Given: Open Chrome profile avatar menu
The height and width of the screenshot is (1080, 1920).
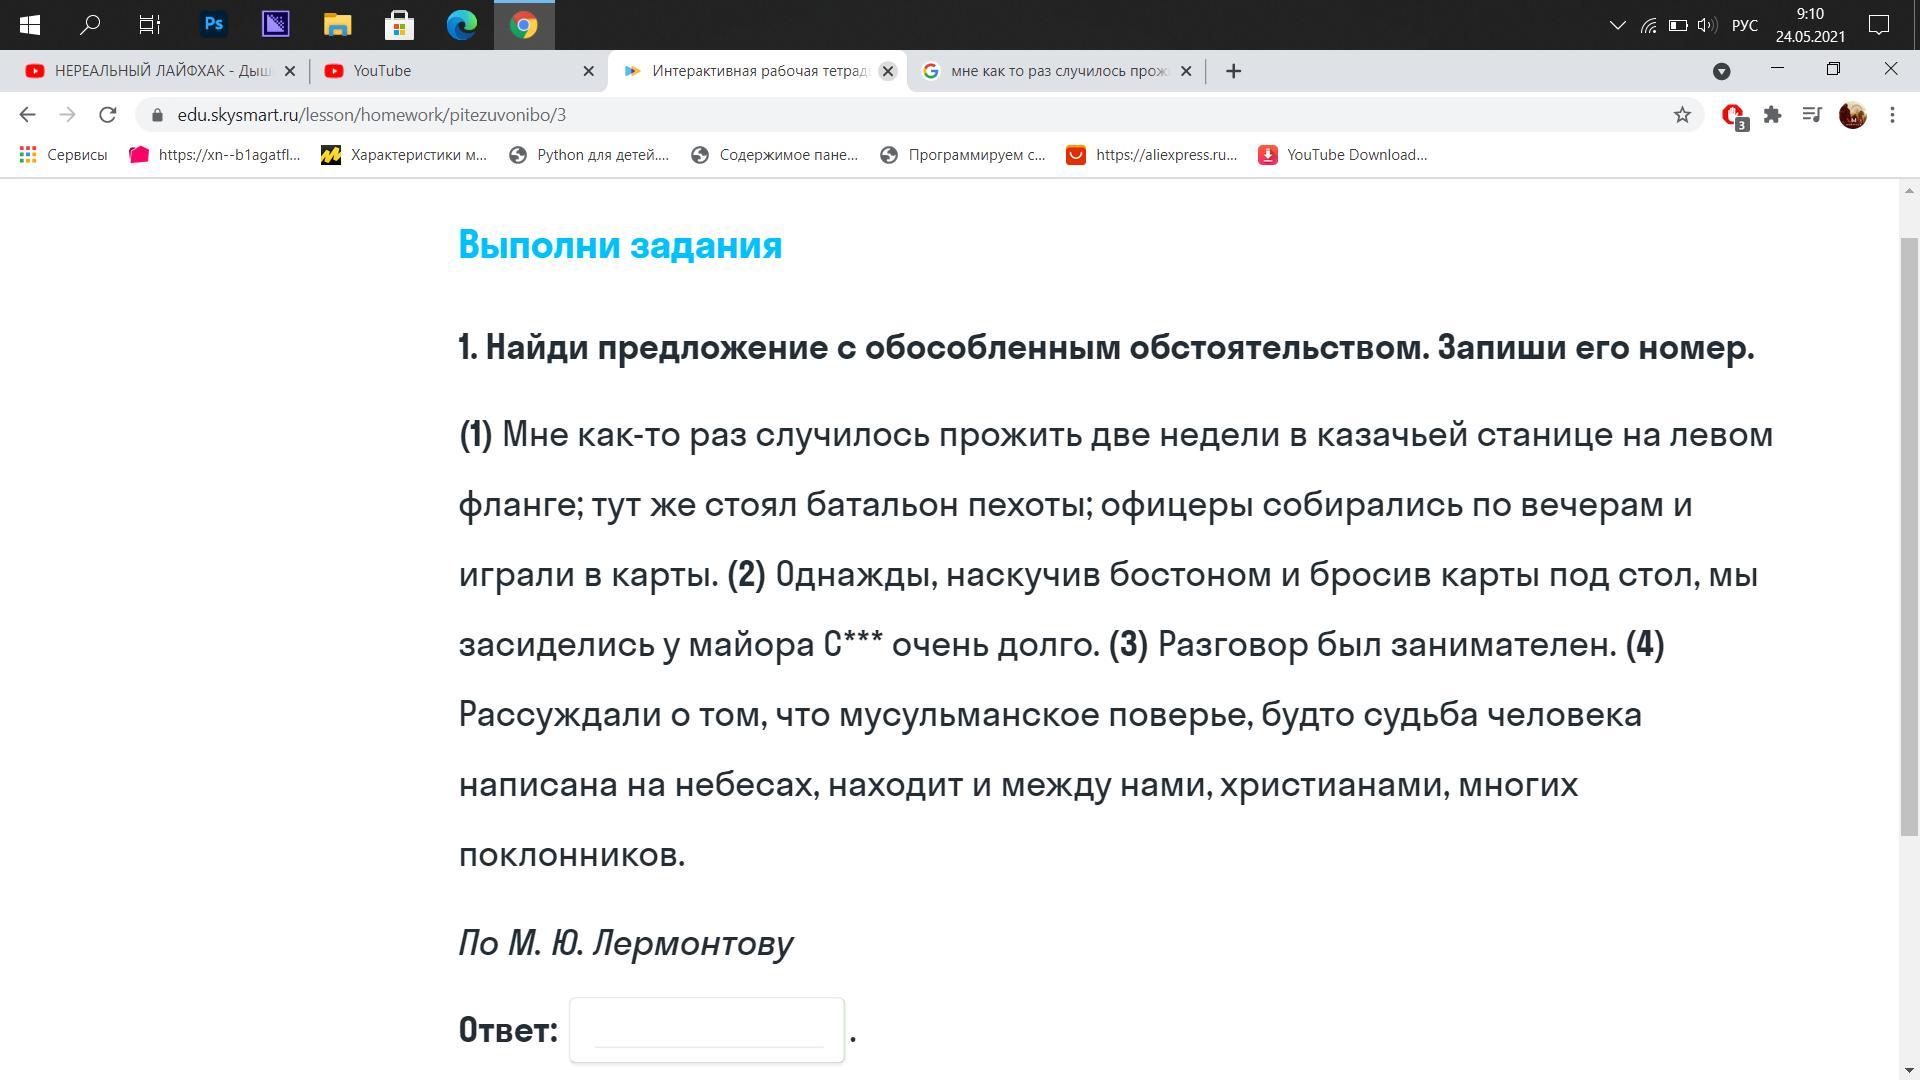Looking at the screenshot, I should 1852,115.
